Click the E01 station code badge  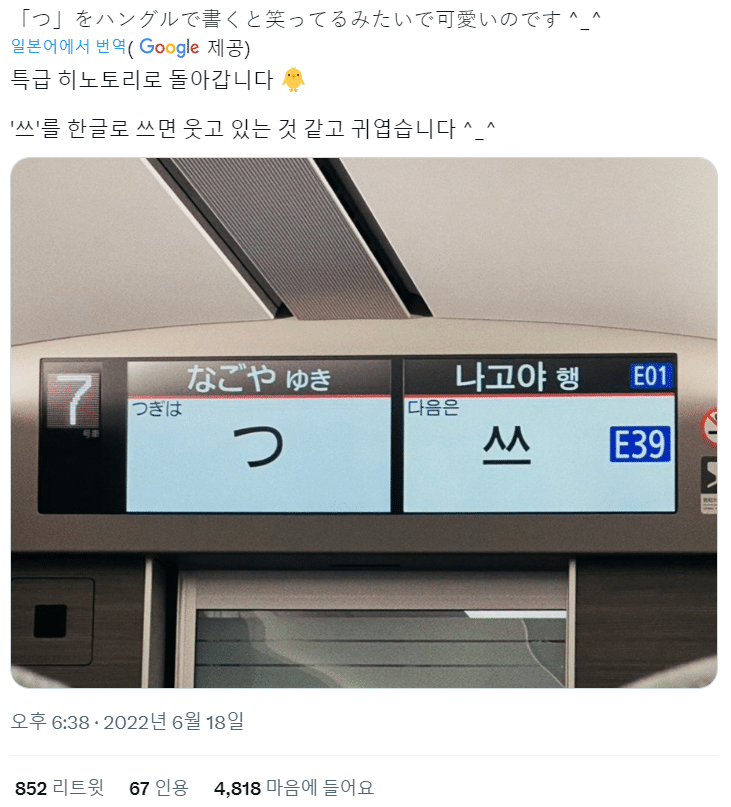[x=651, y=376]
